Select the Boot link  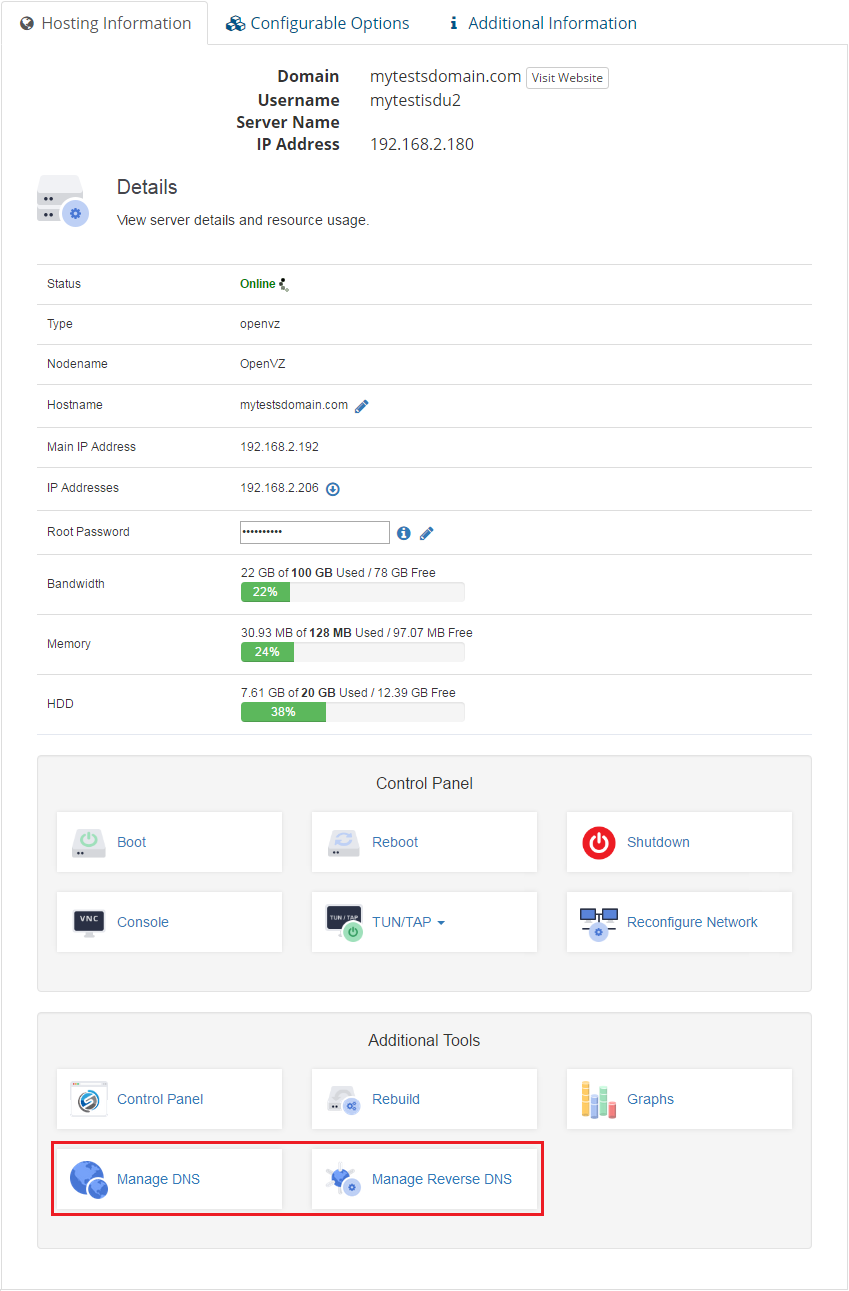[131, 842]
